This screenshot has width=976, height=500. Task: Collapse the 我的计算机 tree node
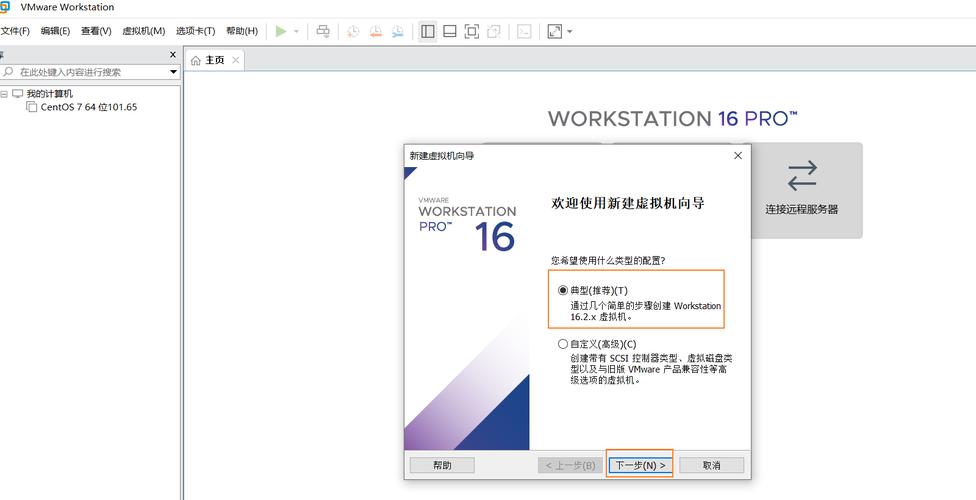(4, 94)
